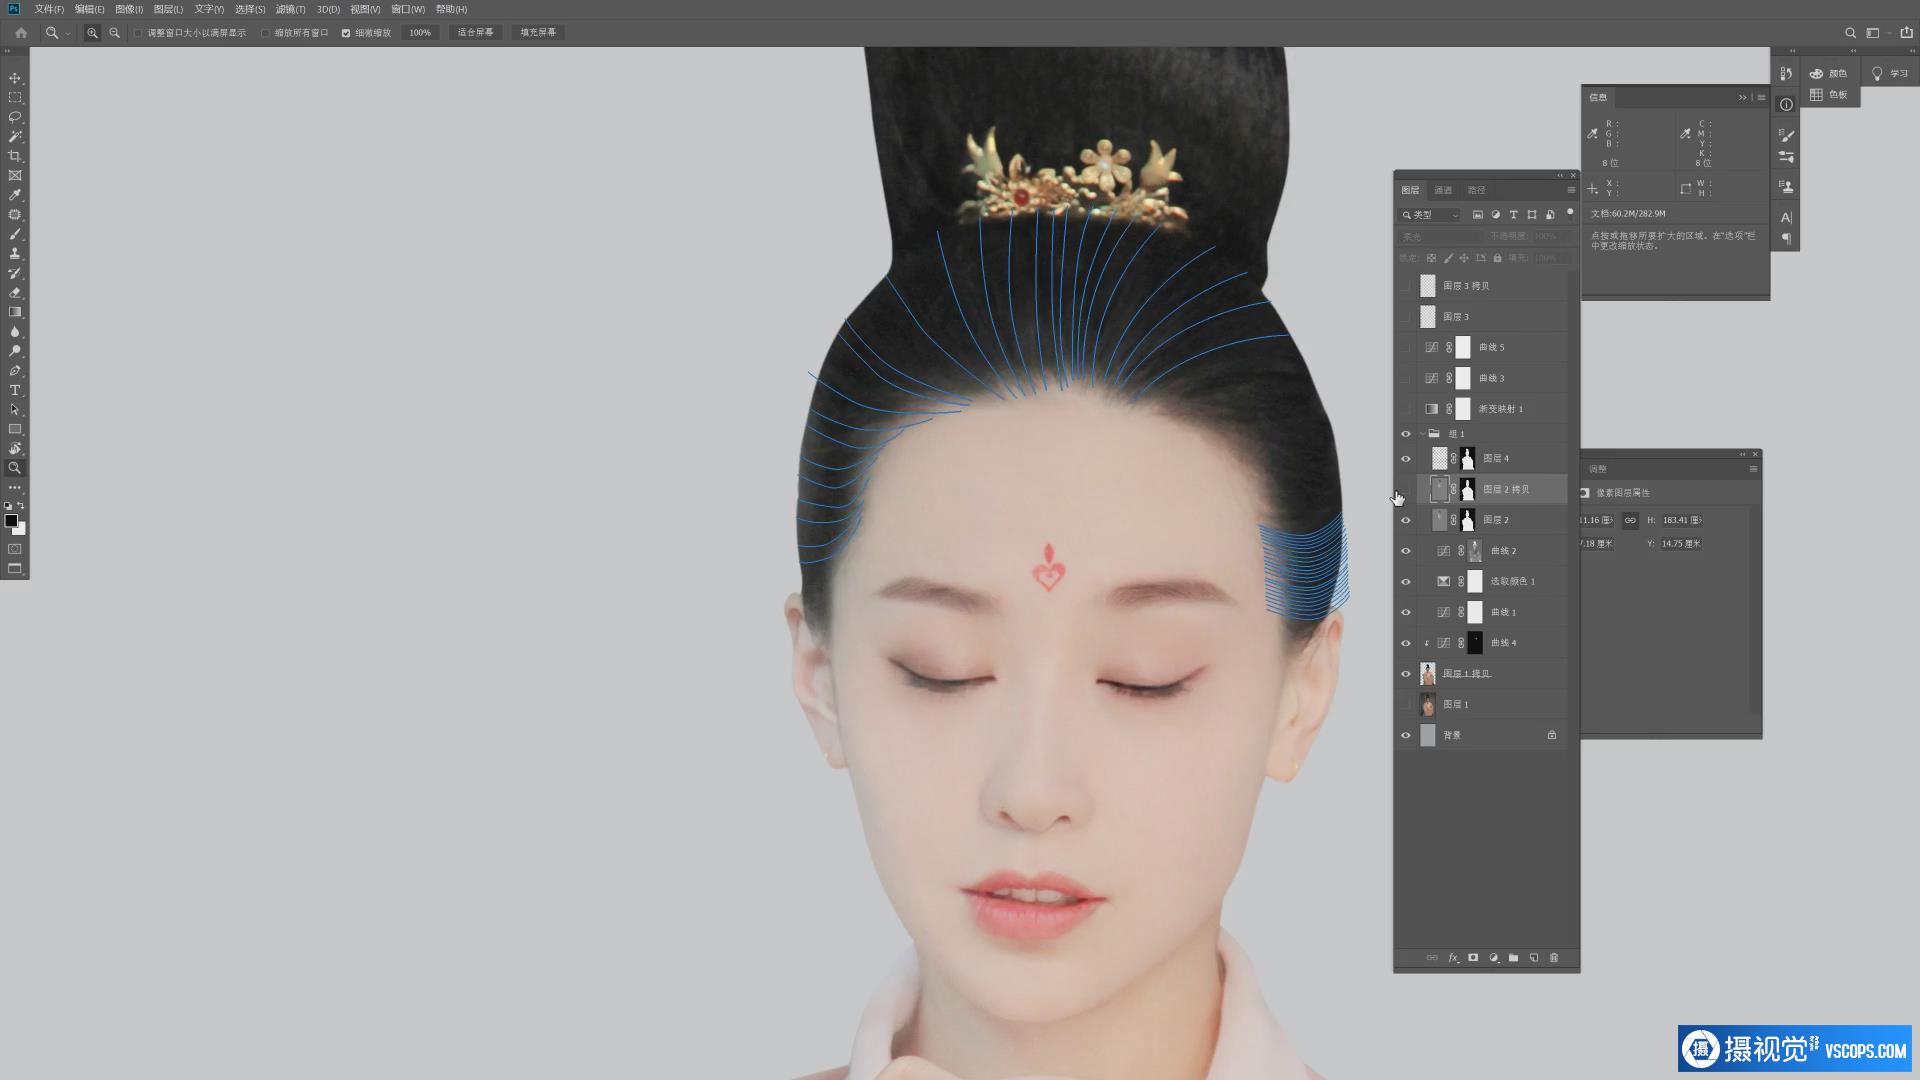1920x1080 pixels.
Task: Click the delete layer trash icon
Action: [x=1554, y=958]
